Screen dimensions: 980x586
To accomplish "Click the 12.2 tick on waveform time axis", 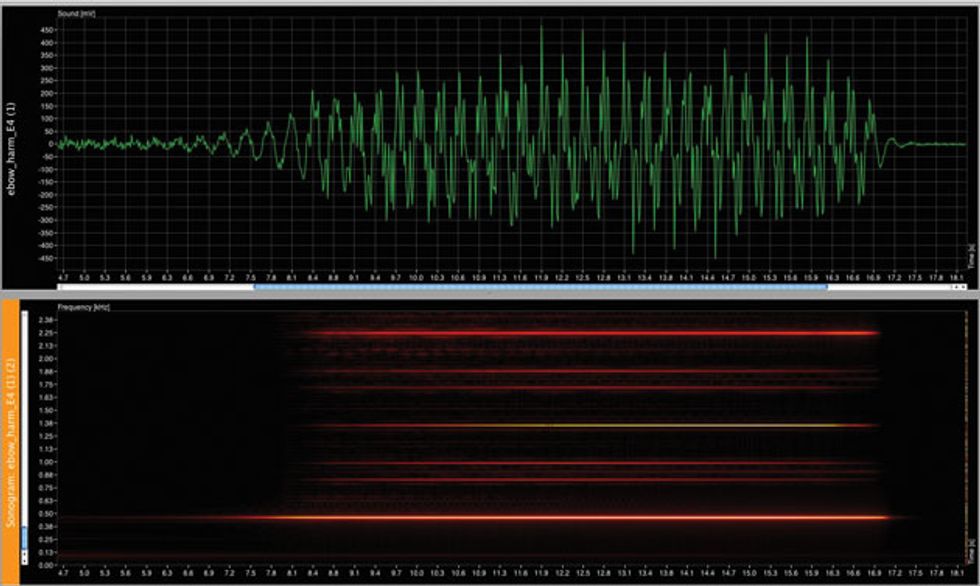I will point(561,276).
